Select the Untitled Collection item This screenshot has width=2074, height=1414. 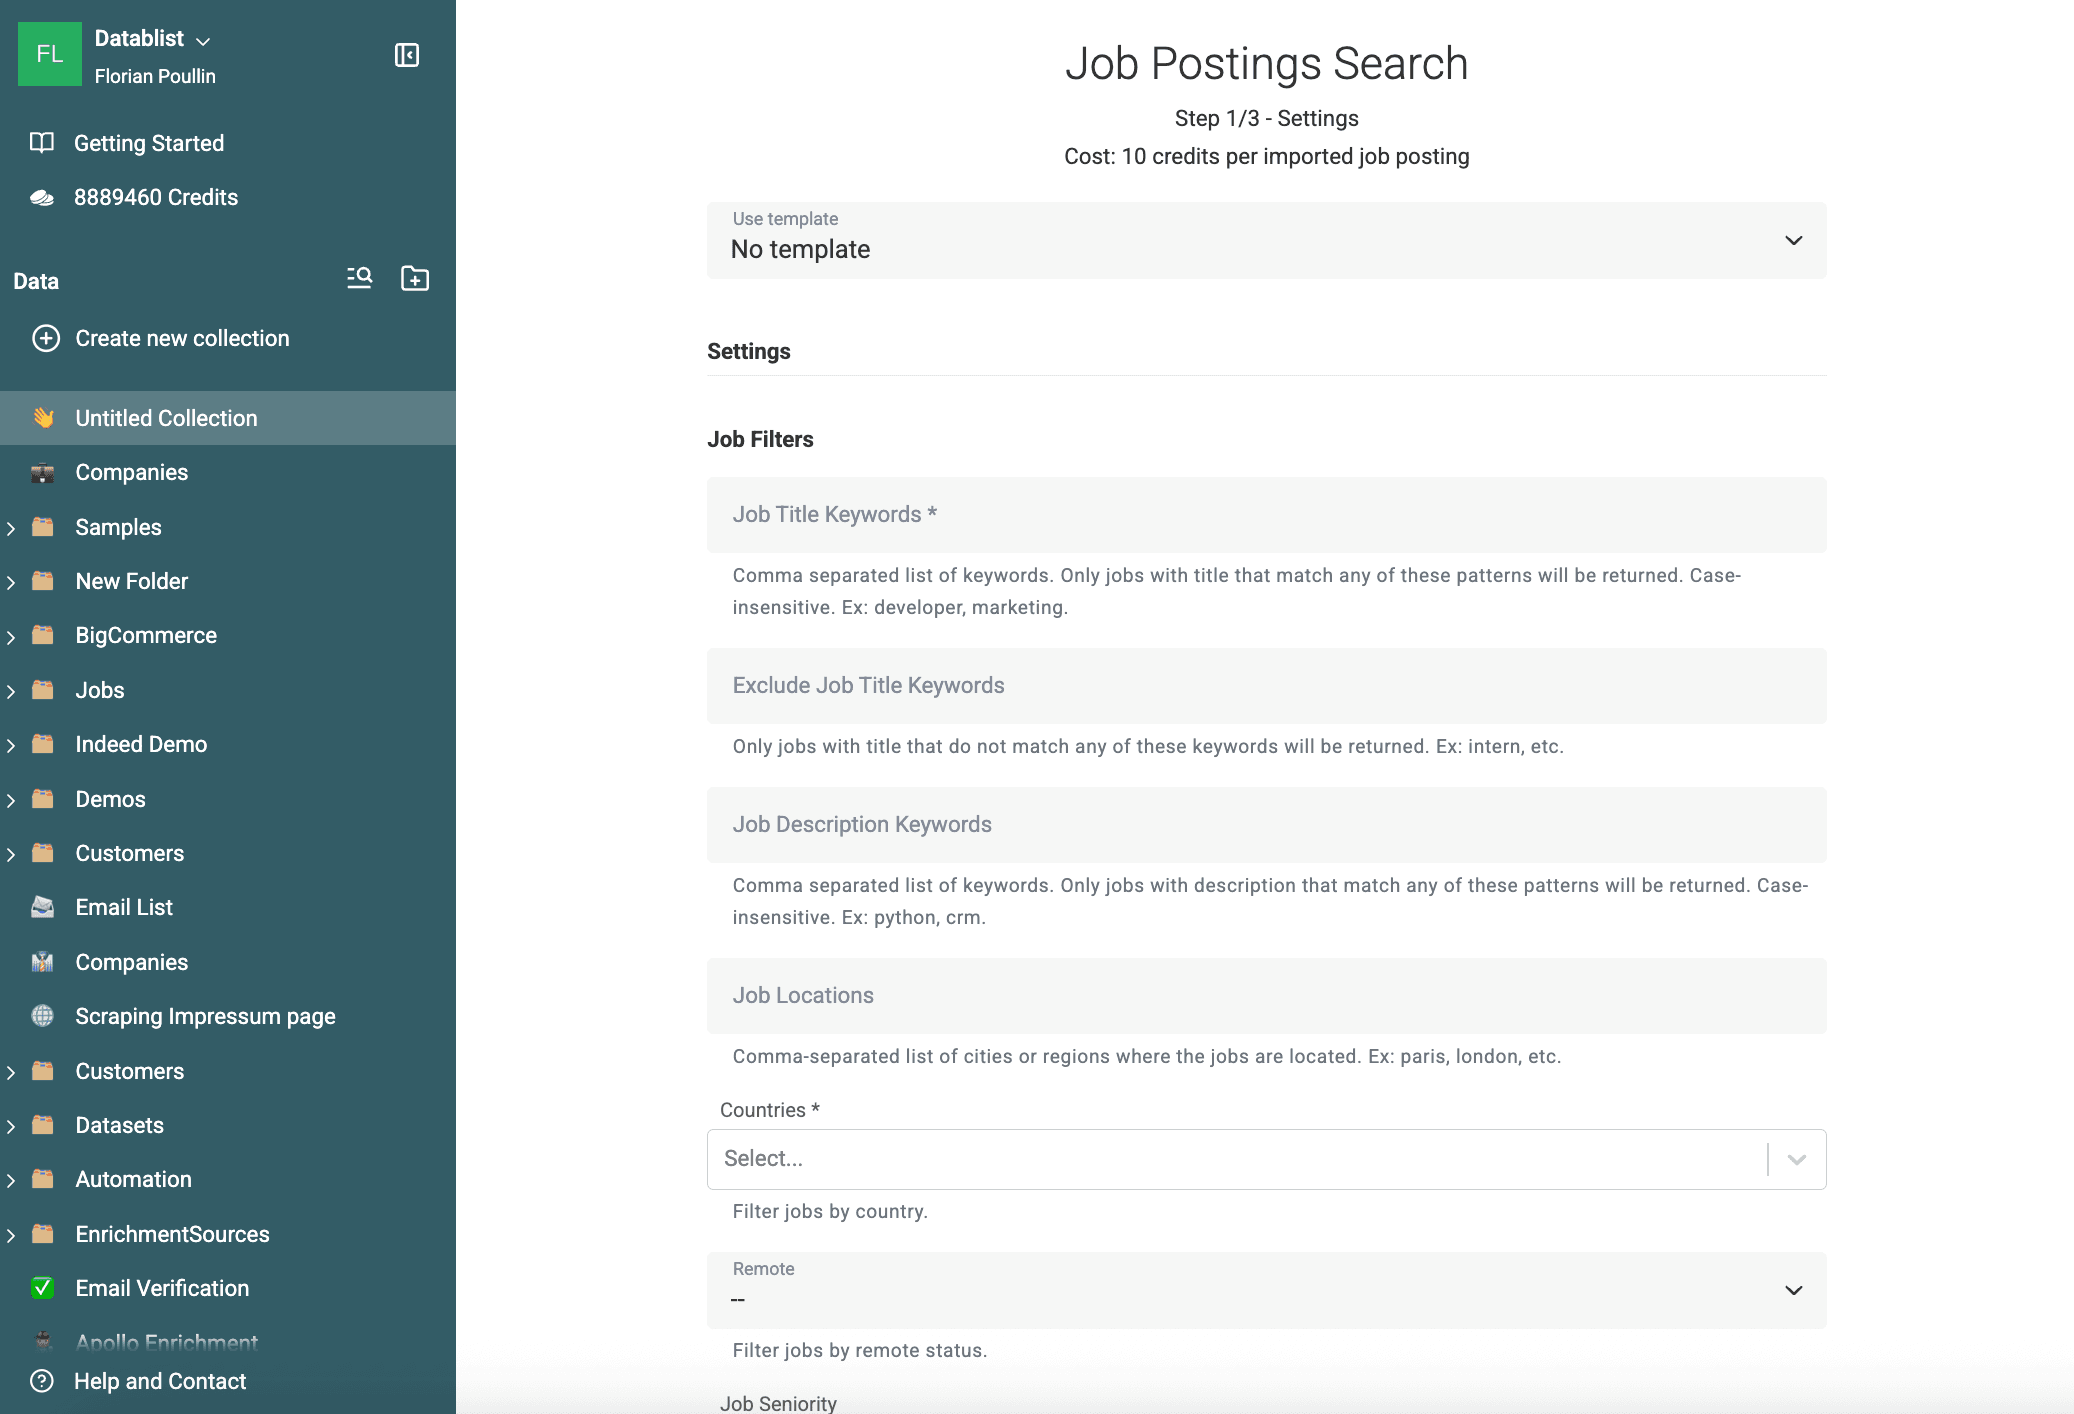tap(166, 418)
